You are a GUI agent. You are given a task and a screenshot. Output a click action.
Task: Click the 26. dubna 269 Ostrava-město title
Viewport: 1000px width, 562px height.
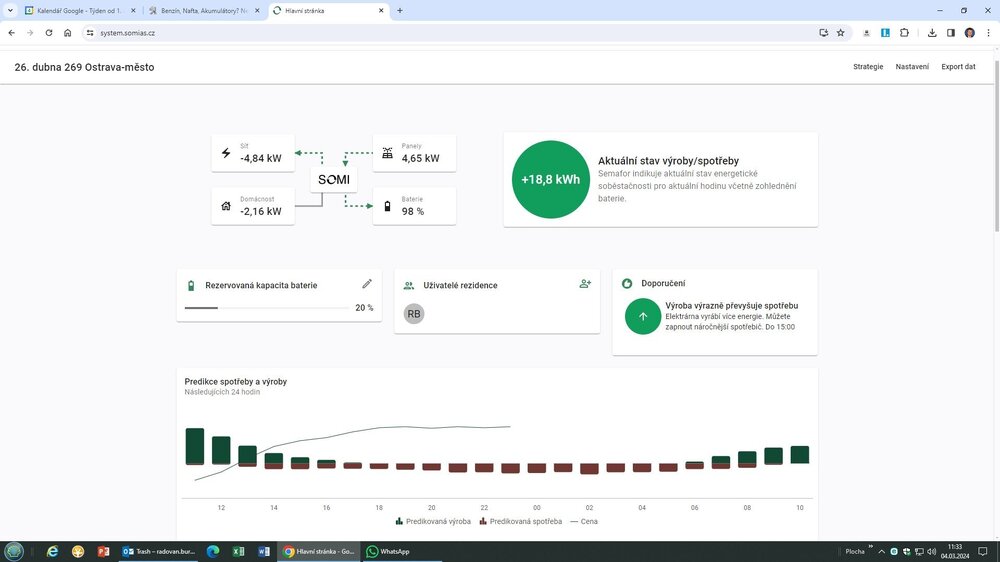pos(84,67)
